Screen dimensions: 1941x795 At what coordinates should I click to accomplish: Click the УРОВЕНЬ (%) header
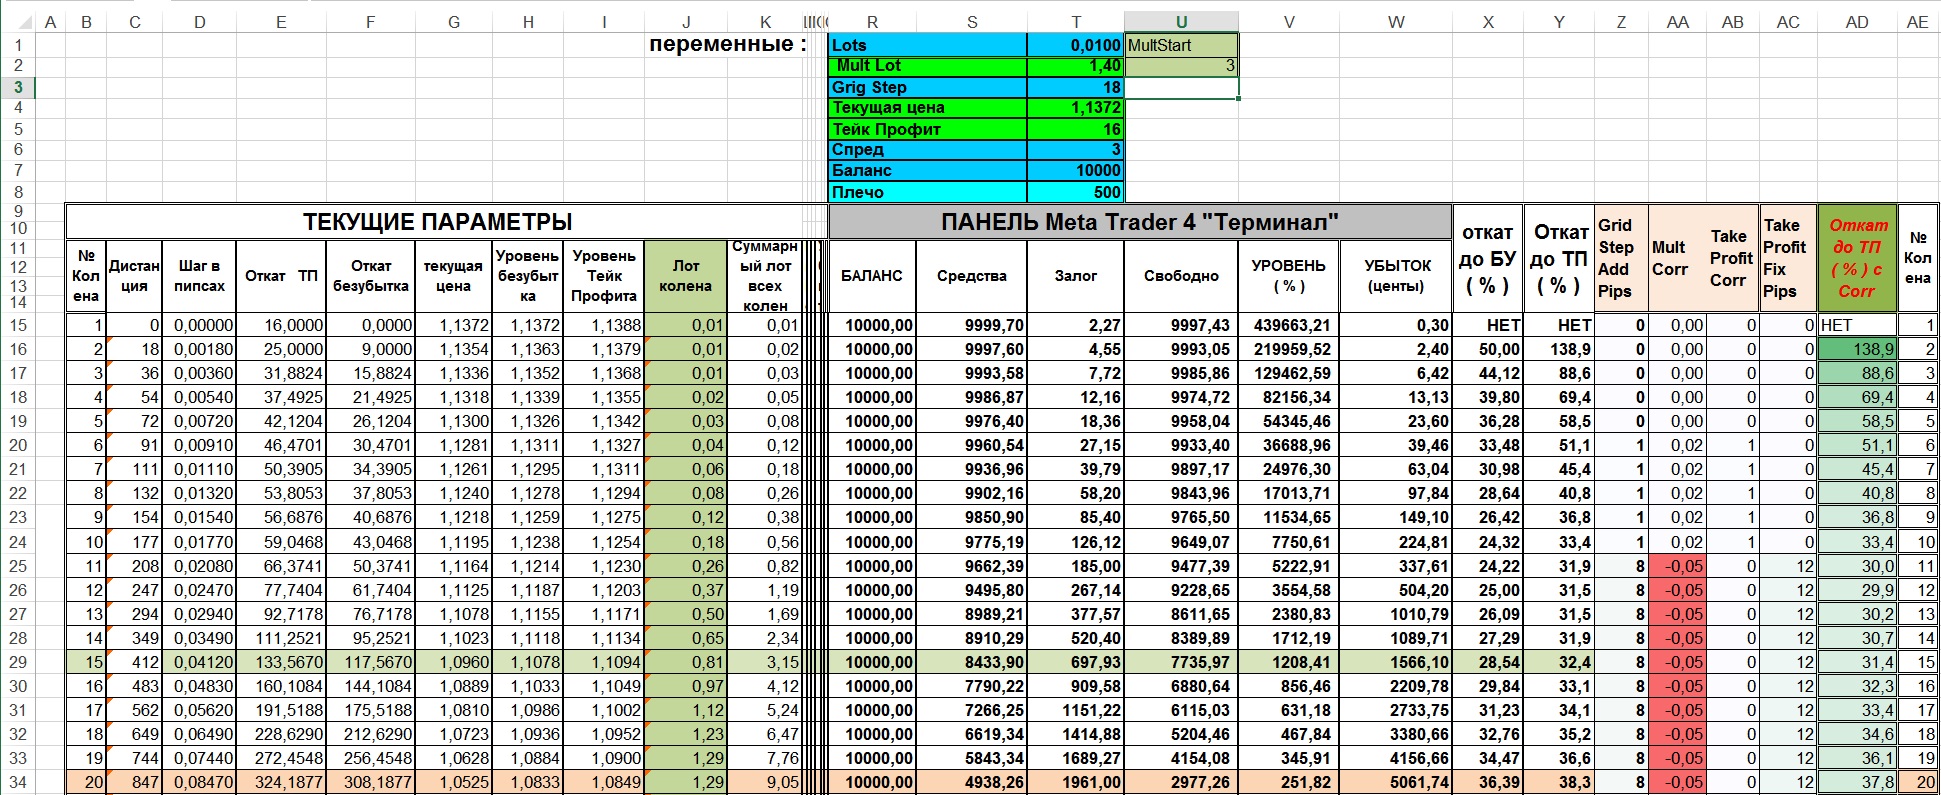click(1288, 276)
